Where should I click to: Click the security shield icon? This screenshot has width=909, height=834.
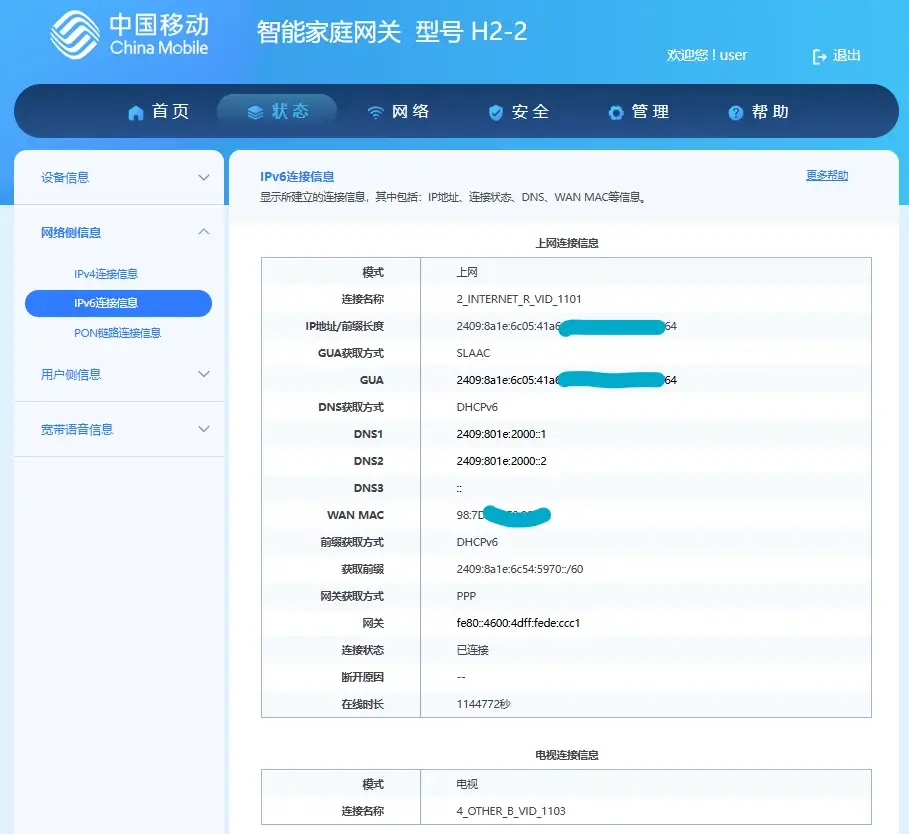495,113
